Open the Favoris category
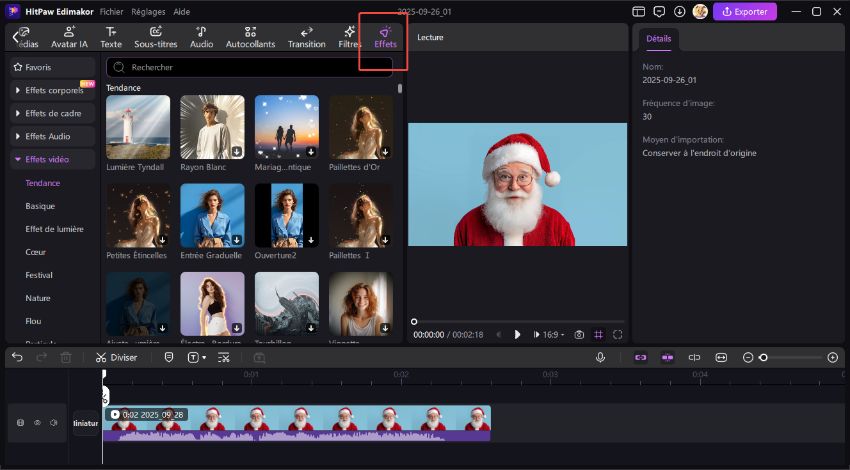 tap(53, 67)
